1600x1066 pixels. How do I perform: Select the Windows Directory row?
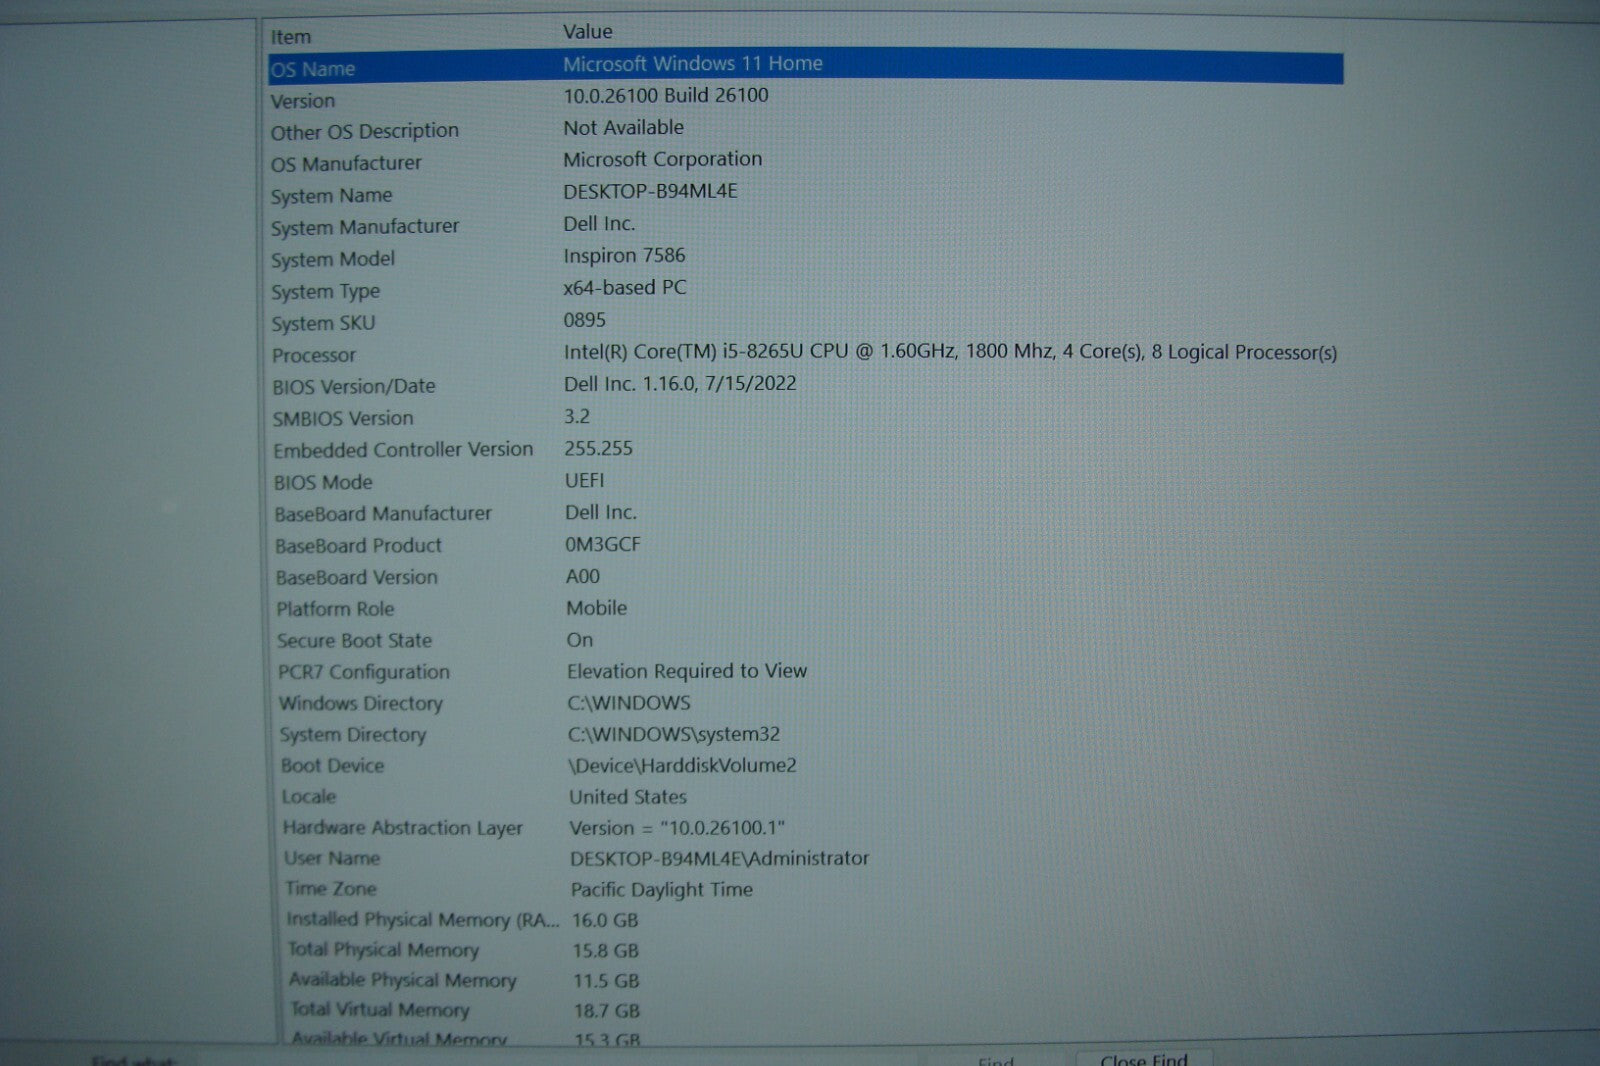click(x=360, y=704)
